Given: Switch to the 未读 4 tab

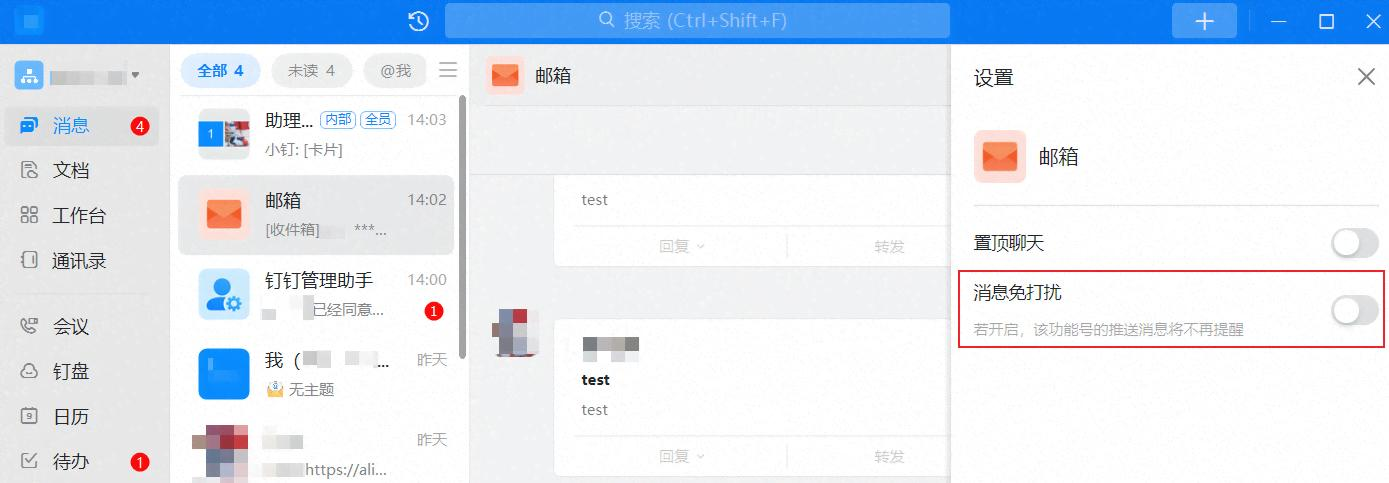Looking at the screenshot, I should 312,71.
